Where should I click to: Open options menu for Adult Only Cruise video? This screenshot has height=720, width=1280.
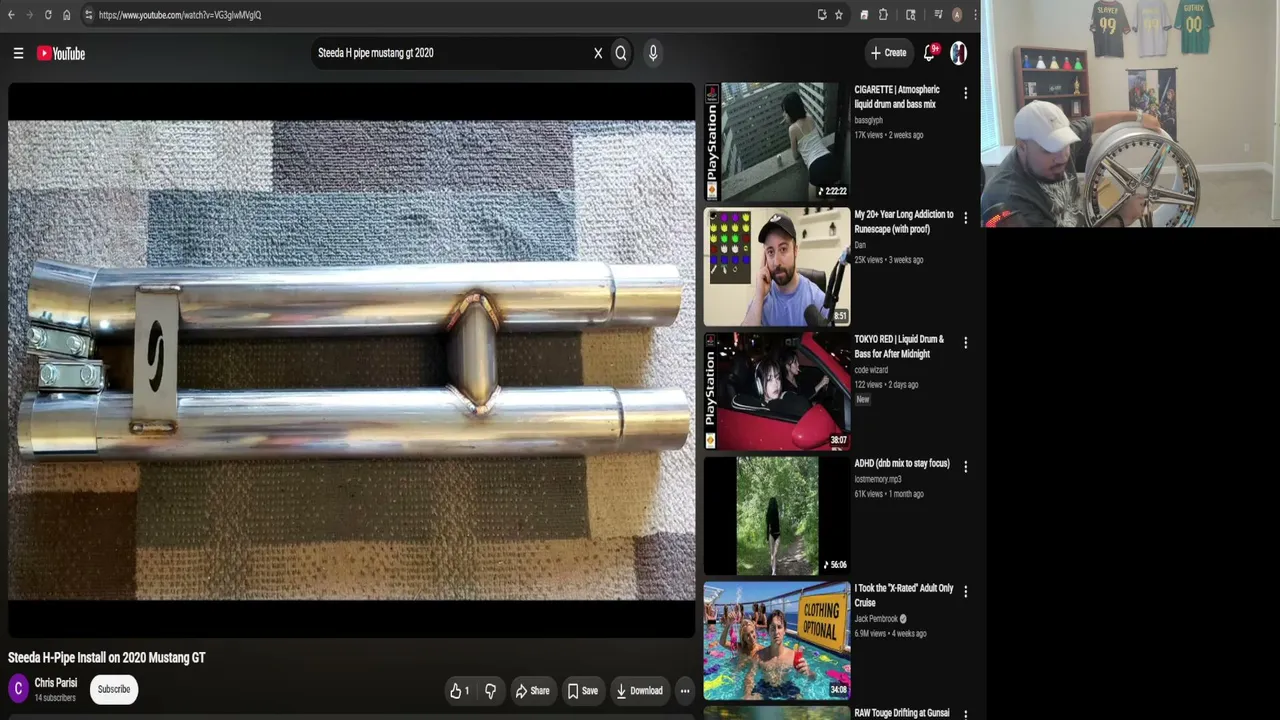click(x=965, y=592)
